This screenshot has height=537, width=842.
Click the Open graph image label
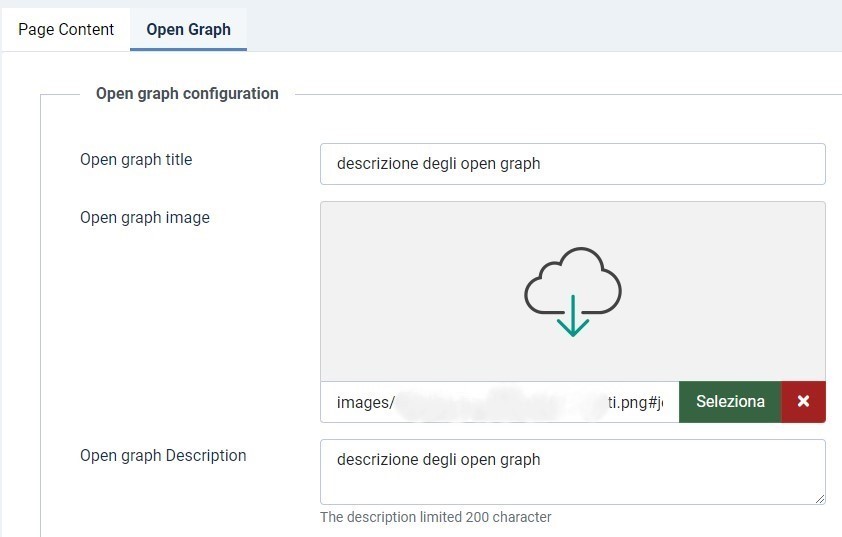pos(145,217)
